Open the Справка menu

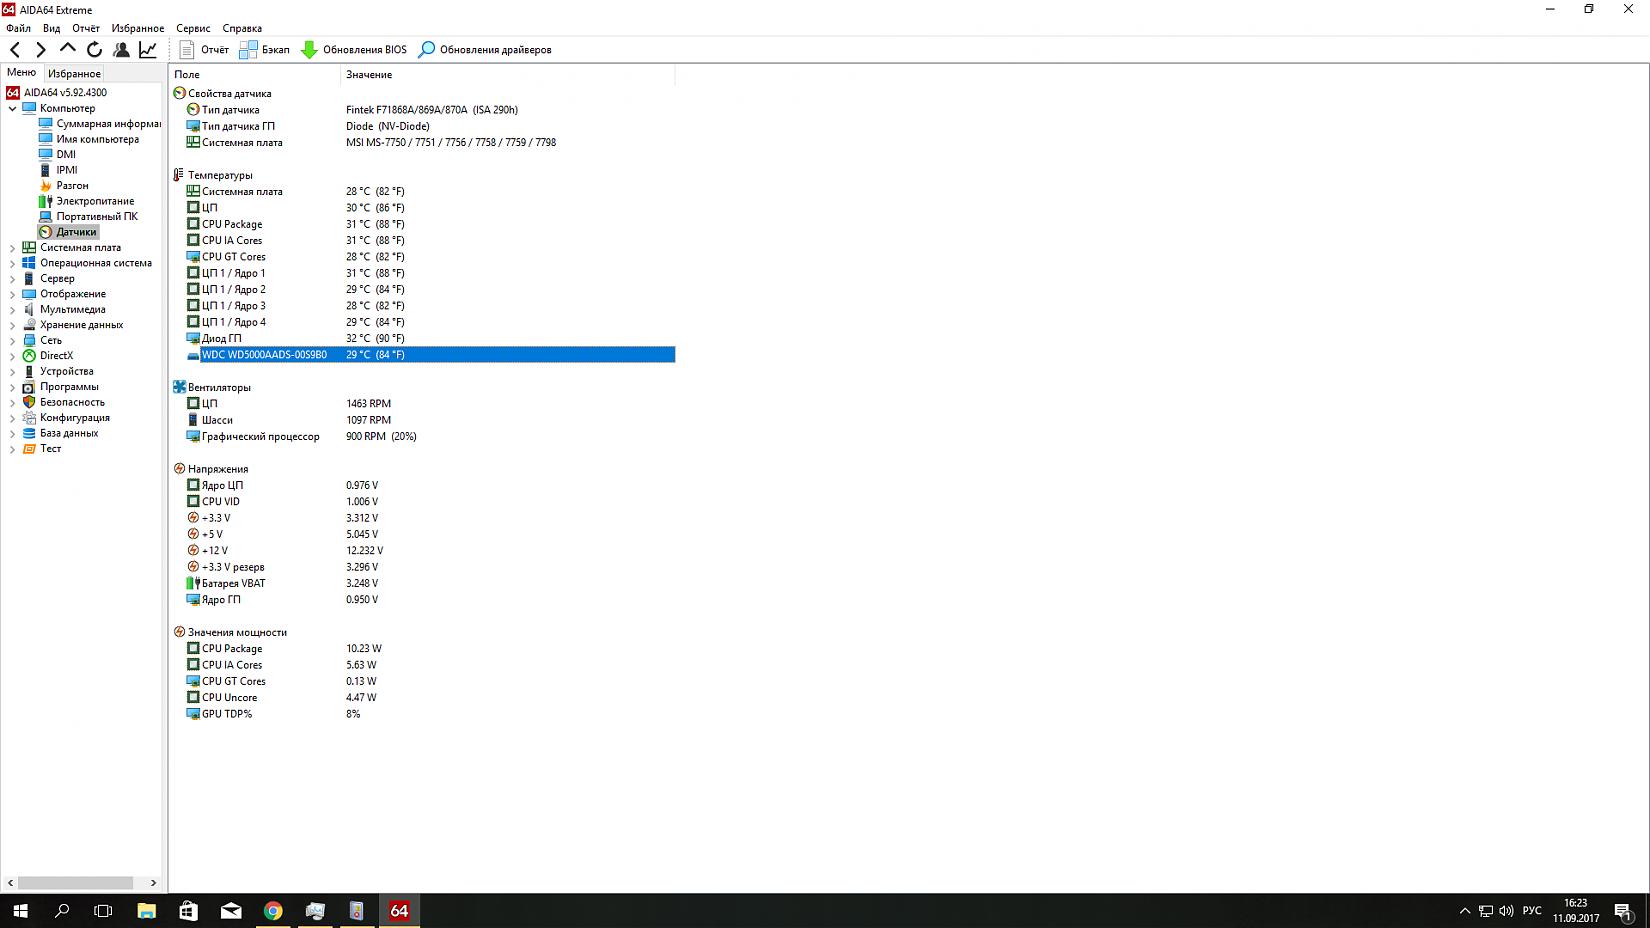[242, 28]
